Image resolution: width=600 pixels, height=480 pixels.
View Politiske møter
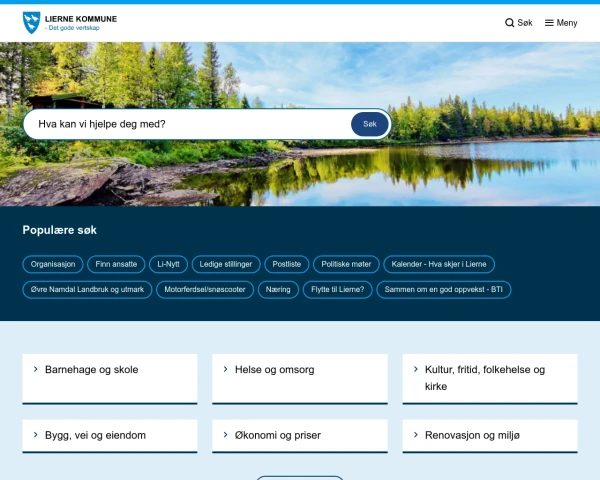pos(345,264)
